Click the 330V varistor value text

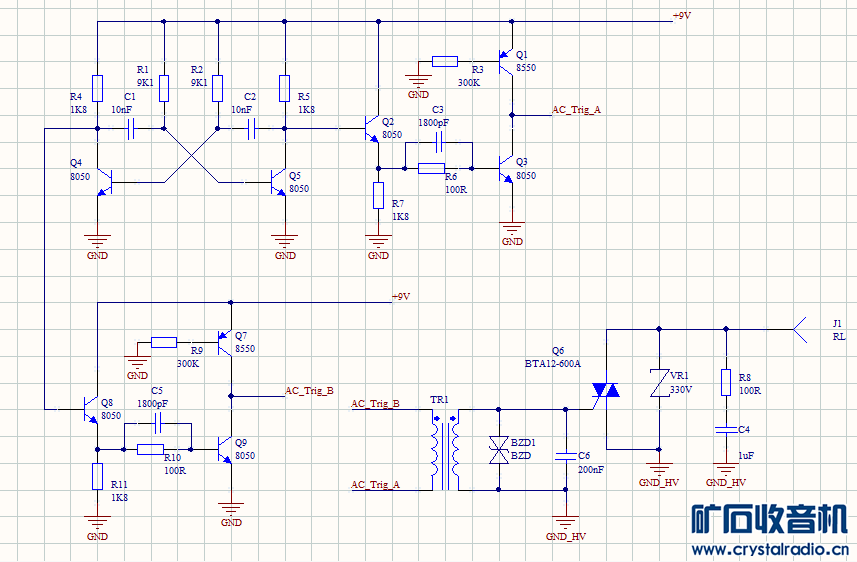pos(681,390)
